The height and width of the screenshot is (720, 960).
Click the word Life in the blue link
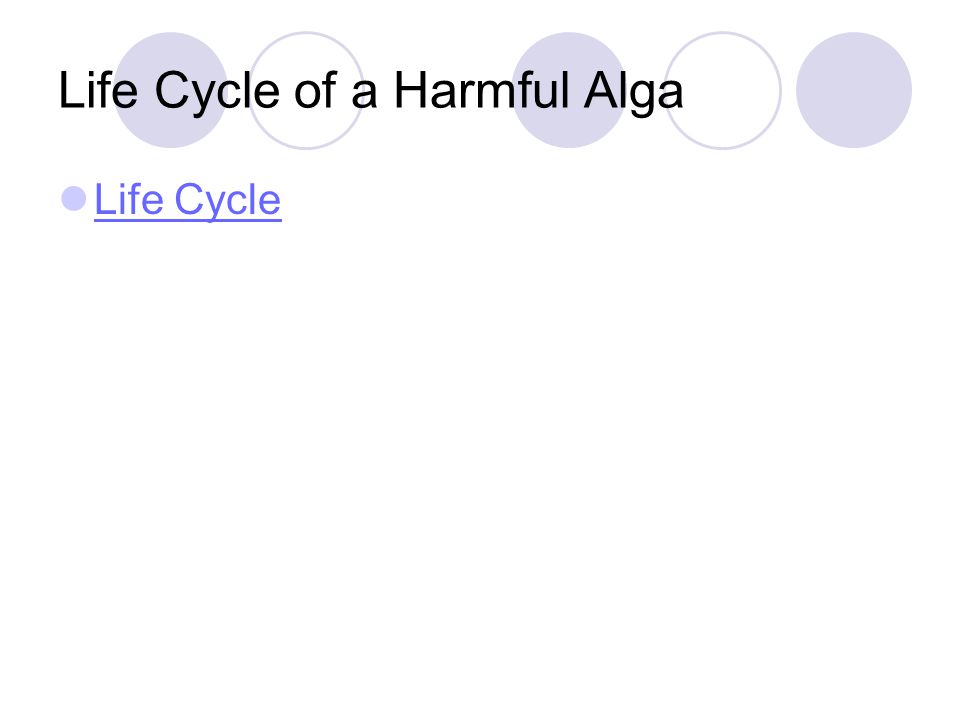[x=129, y=199]
